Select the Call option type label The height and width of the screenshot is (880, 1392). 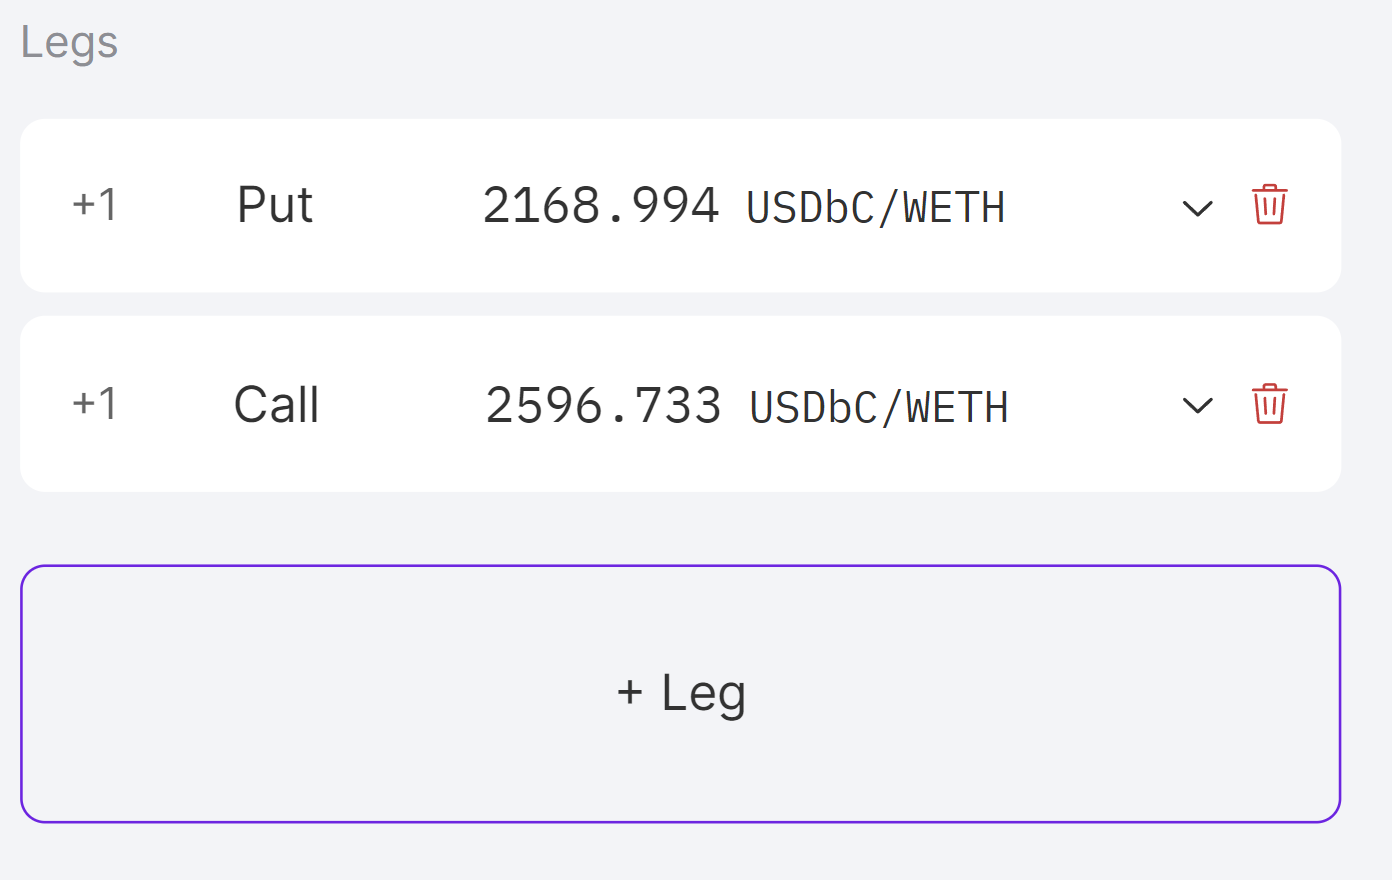tap(276, 405)
